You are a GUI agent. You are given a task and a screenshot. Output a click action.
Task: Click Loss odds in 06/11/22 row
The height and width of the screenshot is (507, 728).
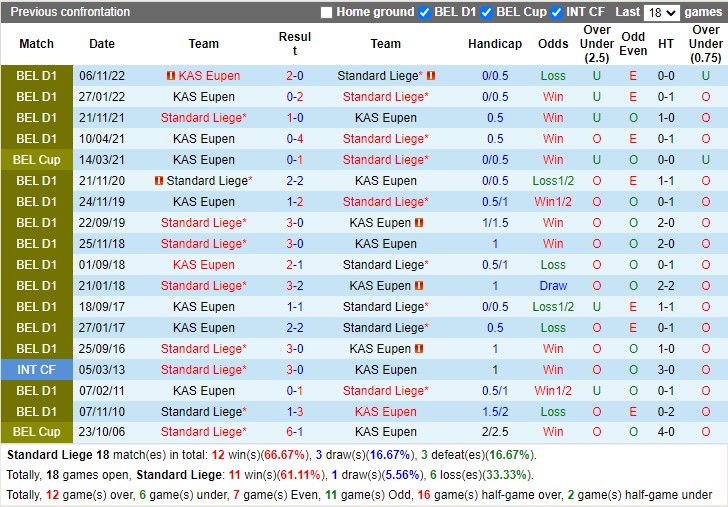[x=553, y=76]
